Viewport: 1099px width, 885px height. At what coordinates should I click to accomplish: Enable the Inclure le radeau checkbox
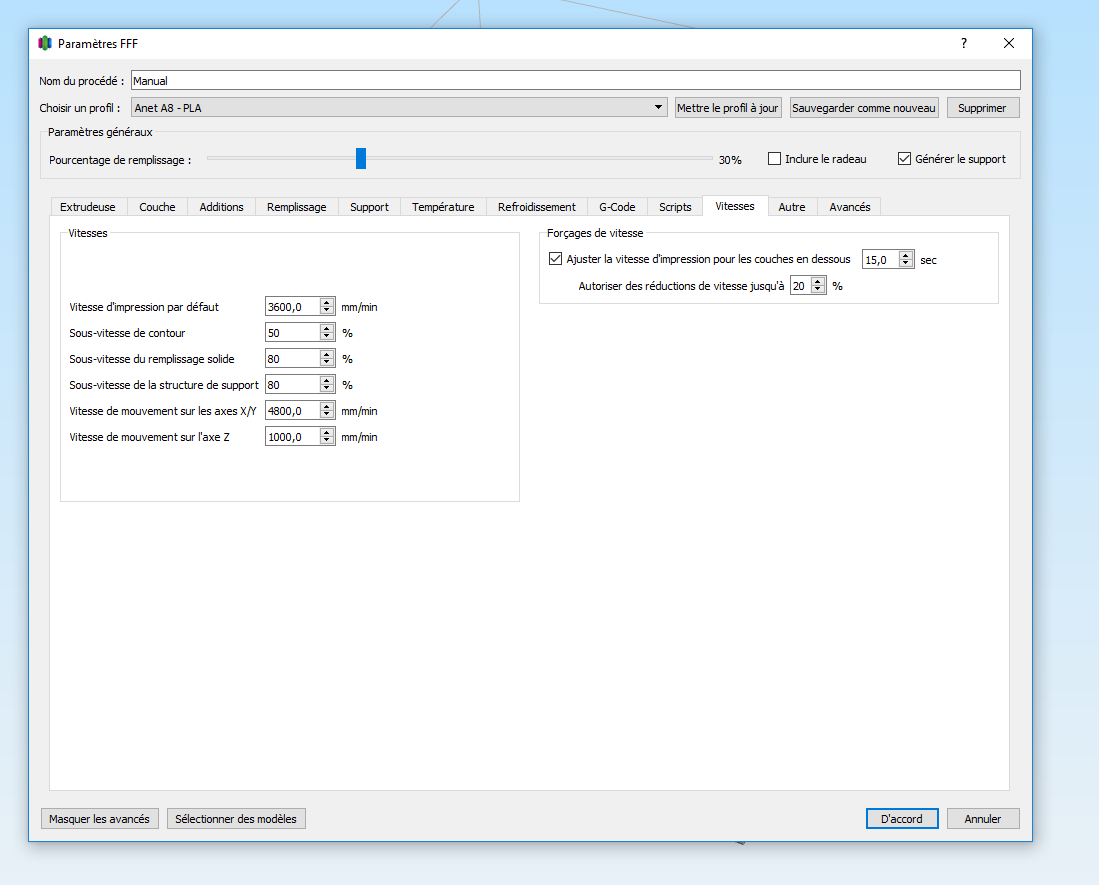[x=774, y=159]
